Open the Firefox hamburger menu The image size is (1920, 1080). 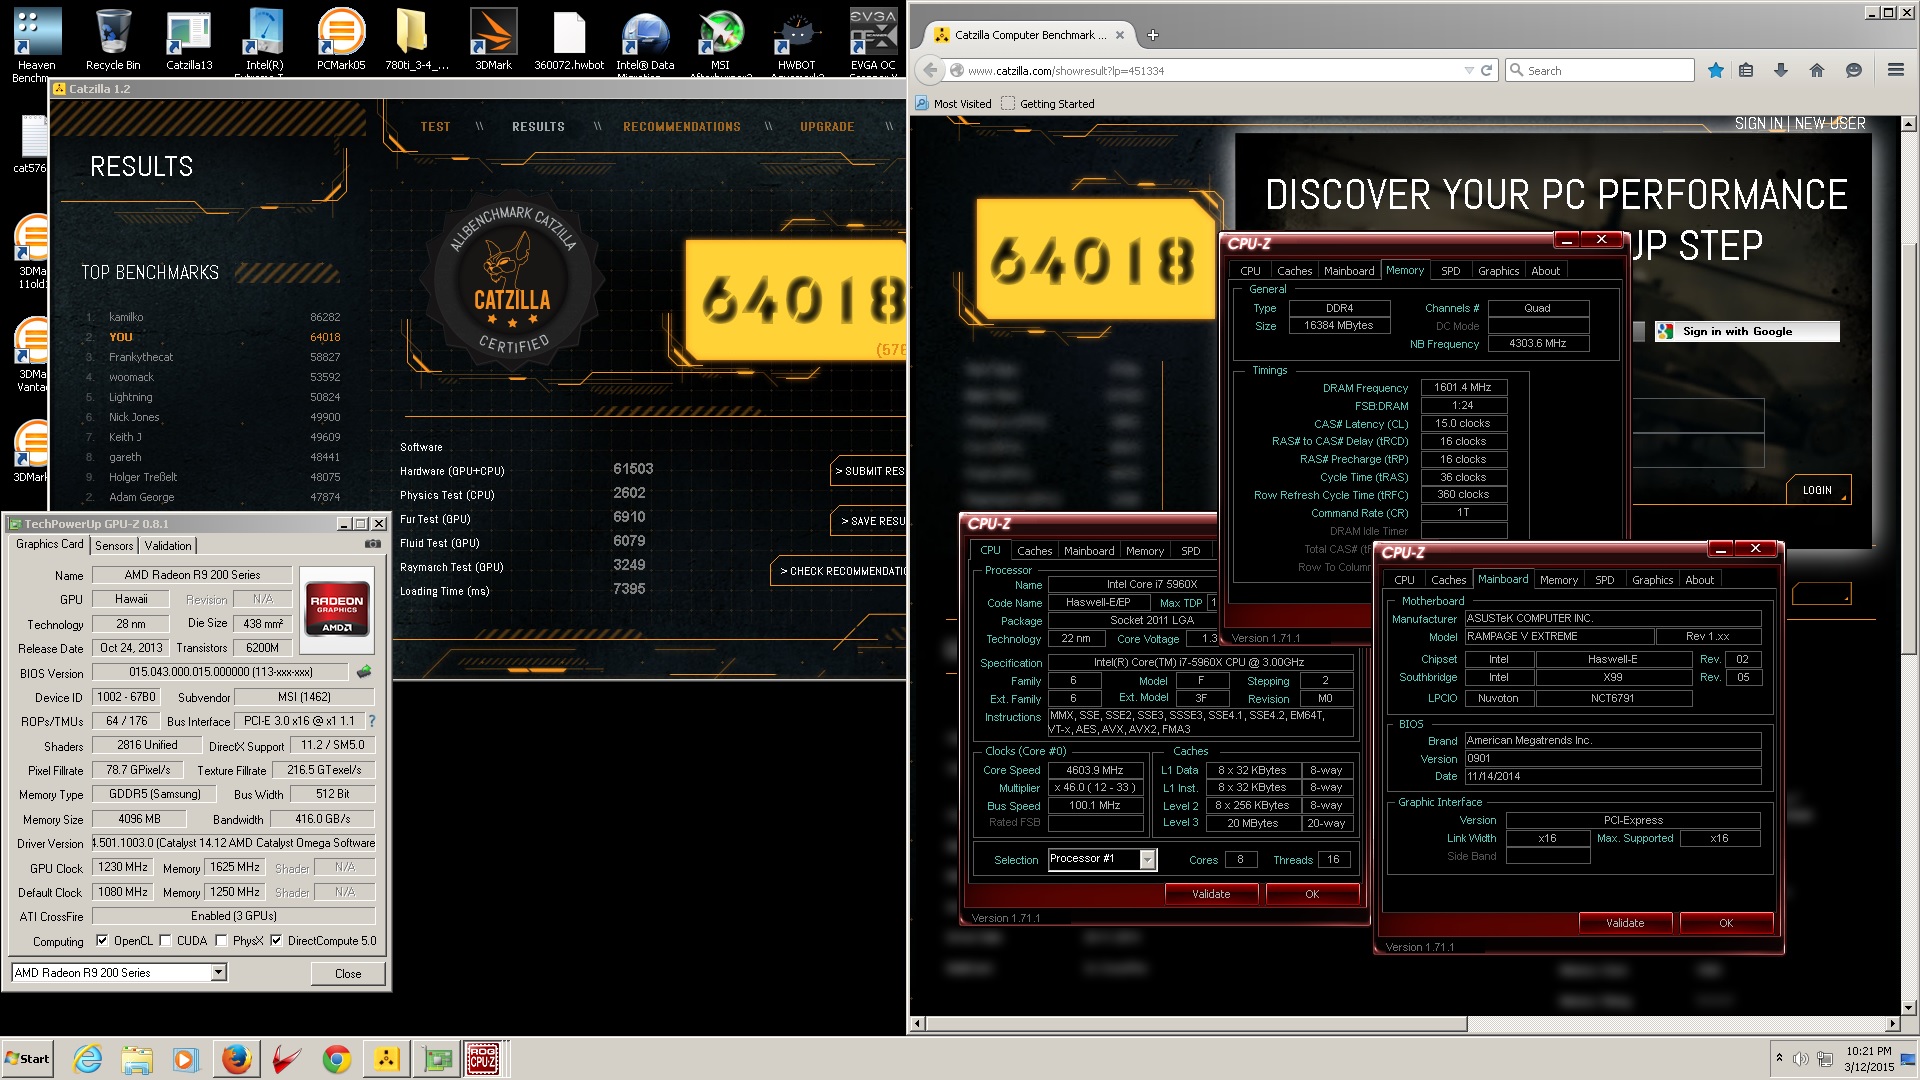click(1895, 70)
